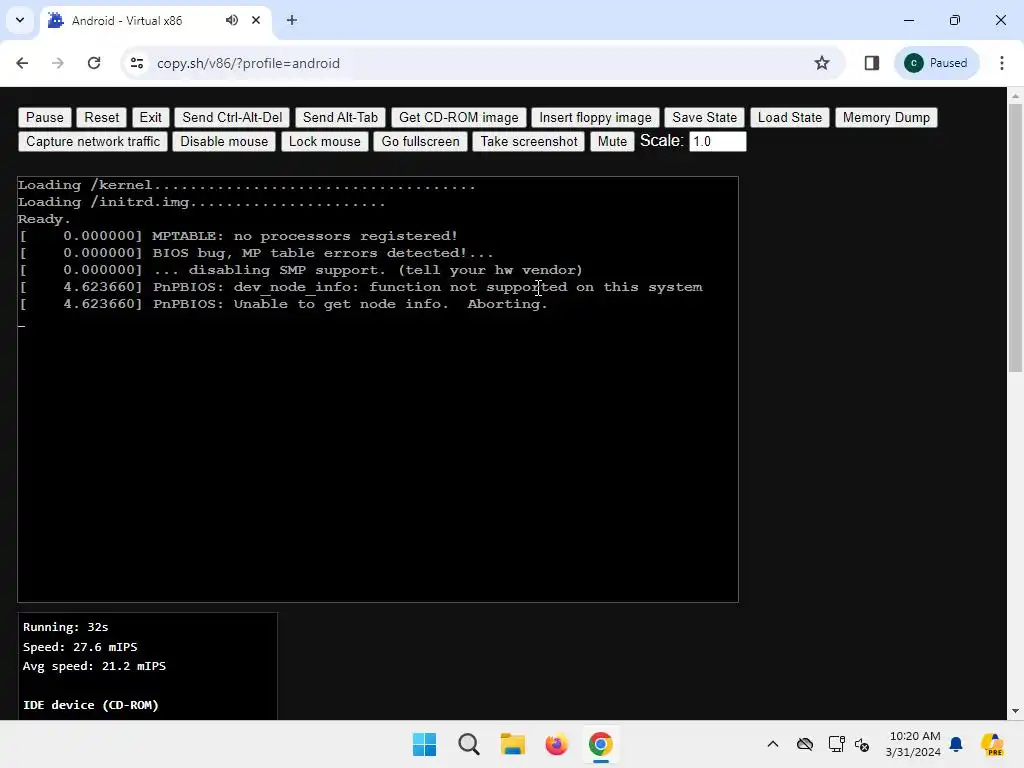Image resolution: width=1024 pixels, height=768 pixels.
Task: Click the 'Avg speed: 21.2 mIPS' line
Action: pyautogui.click(x=94, y=666)
